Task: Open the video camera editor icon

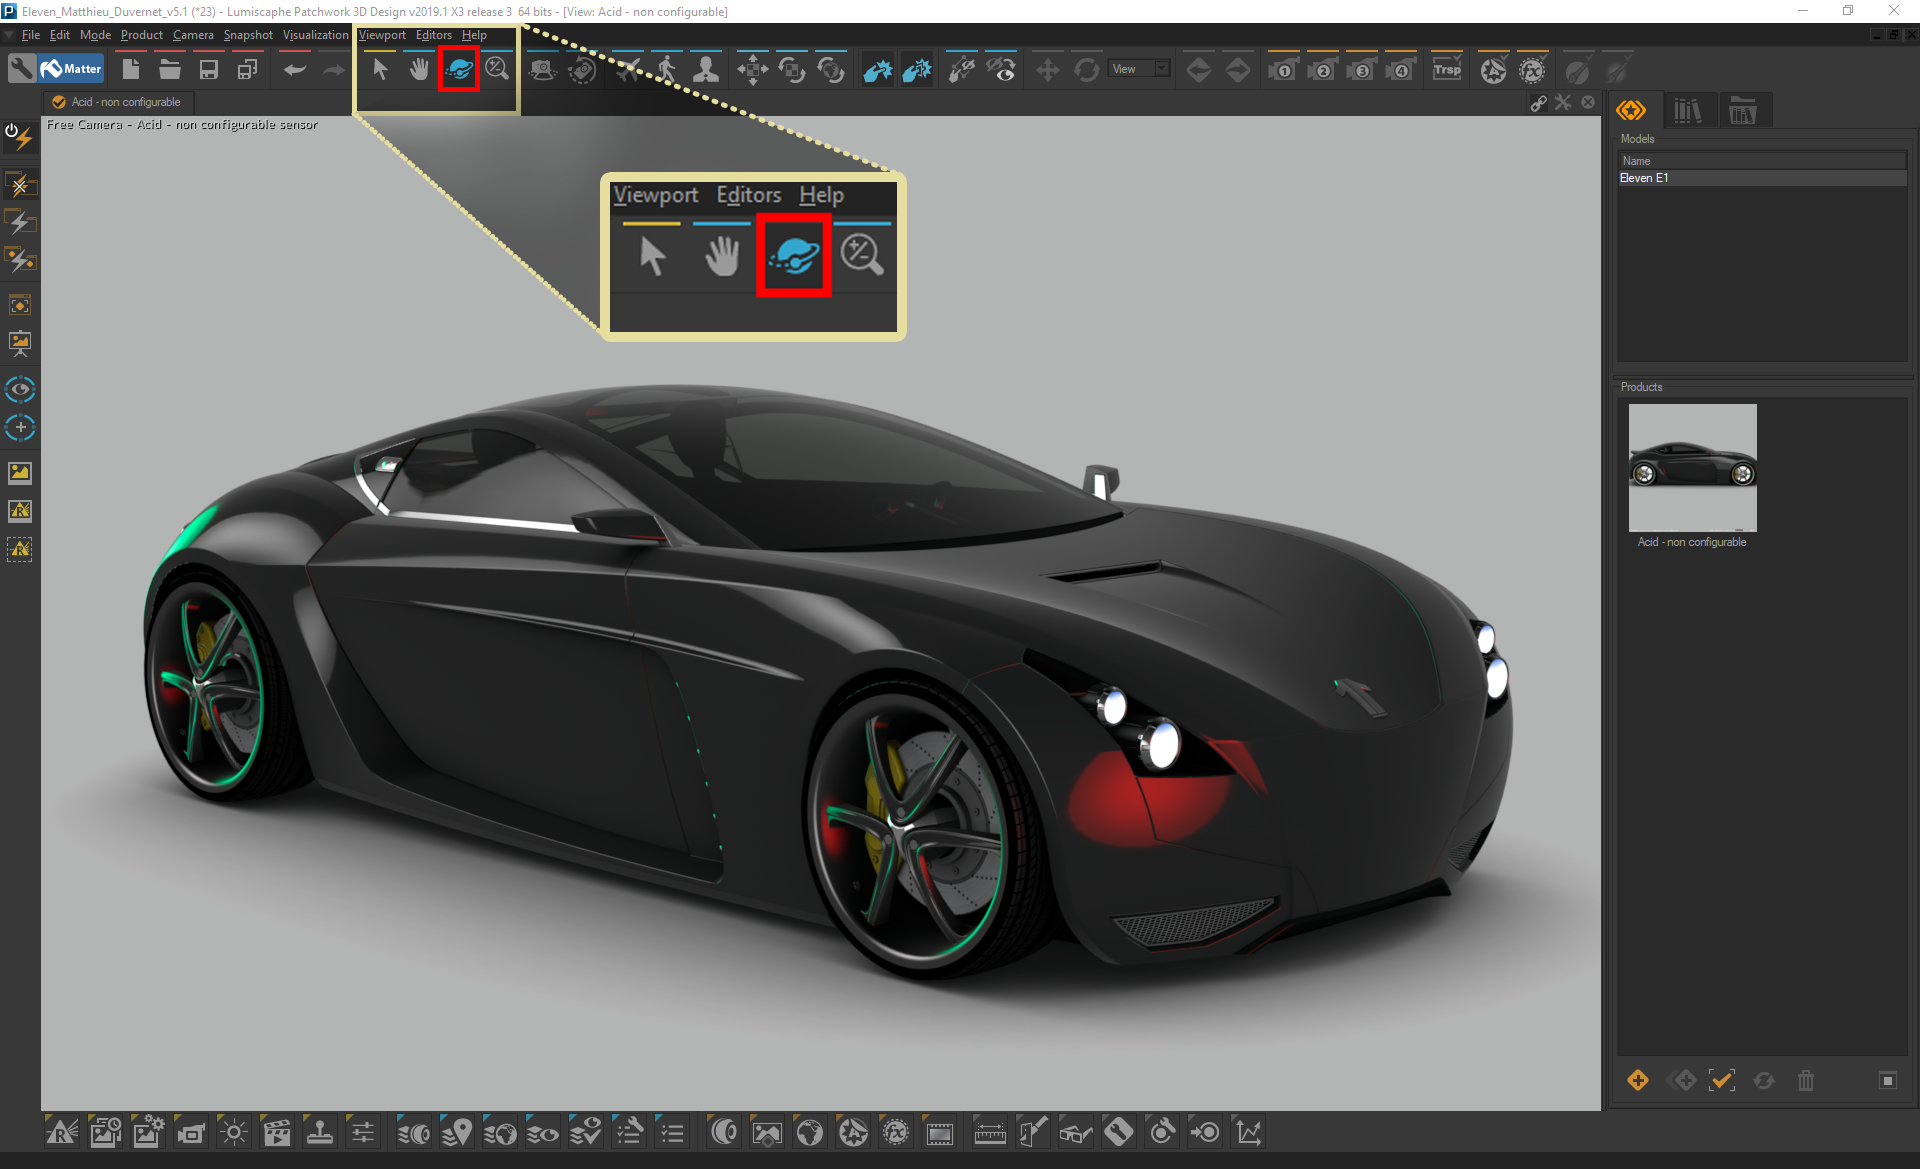Action: tap(190, 1132)
